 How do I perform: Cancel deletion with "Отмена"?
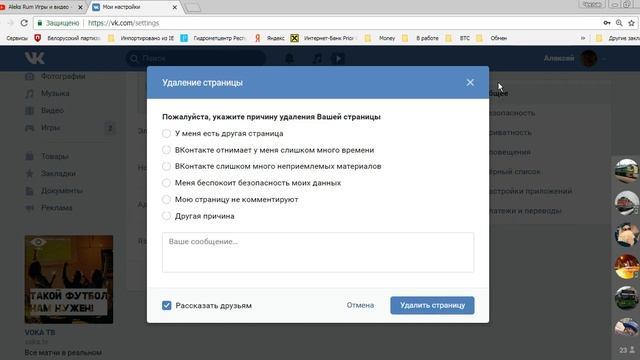point(360,305)
